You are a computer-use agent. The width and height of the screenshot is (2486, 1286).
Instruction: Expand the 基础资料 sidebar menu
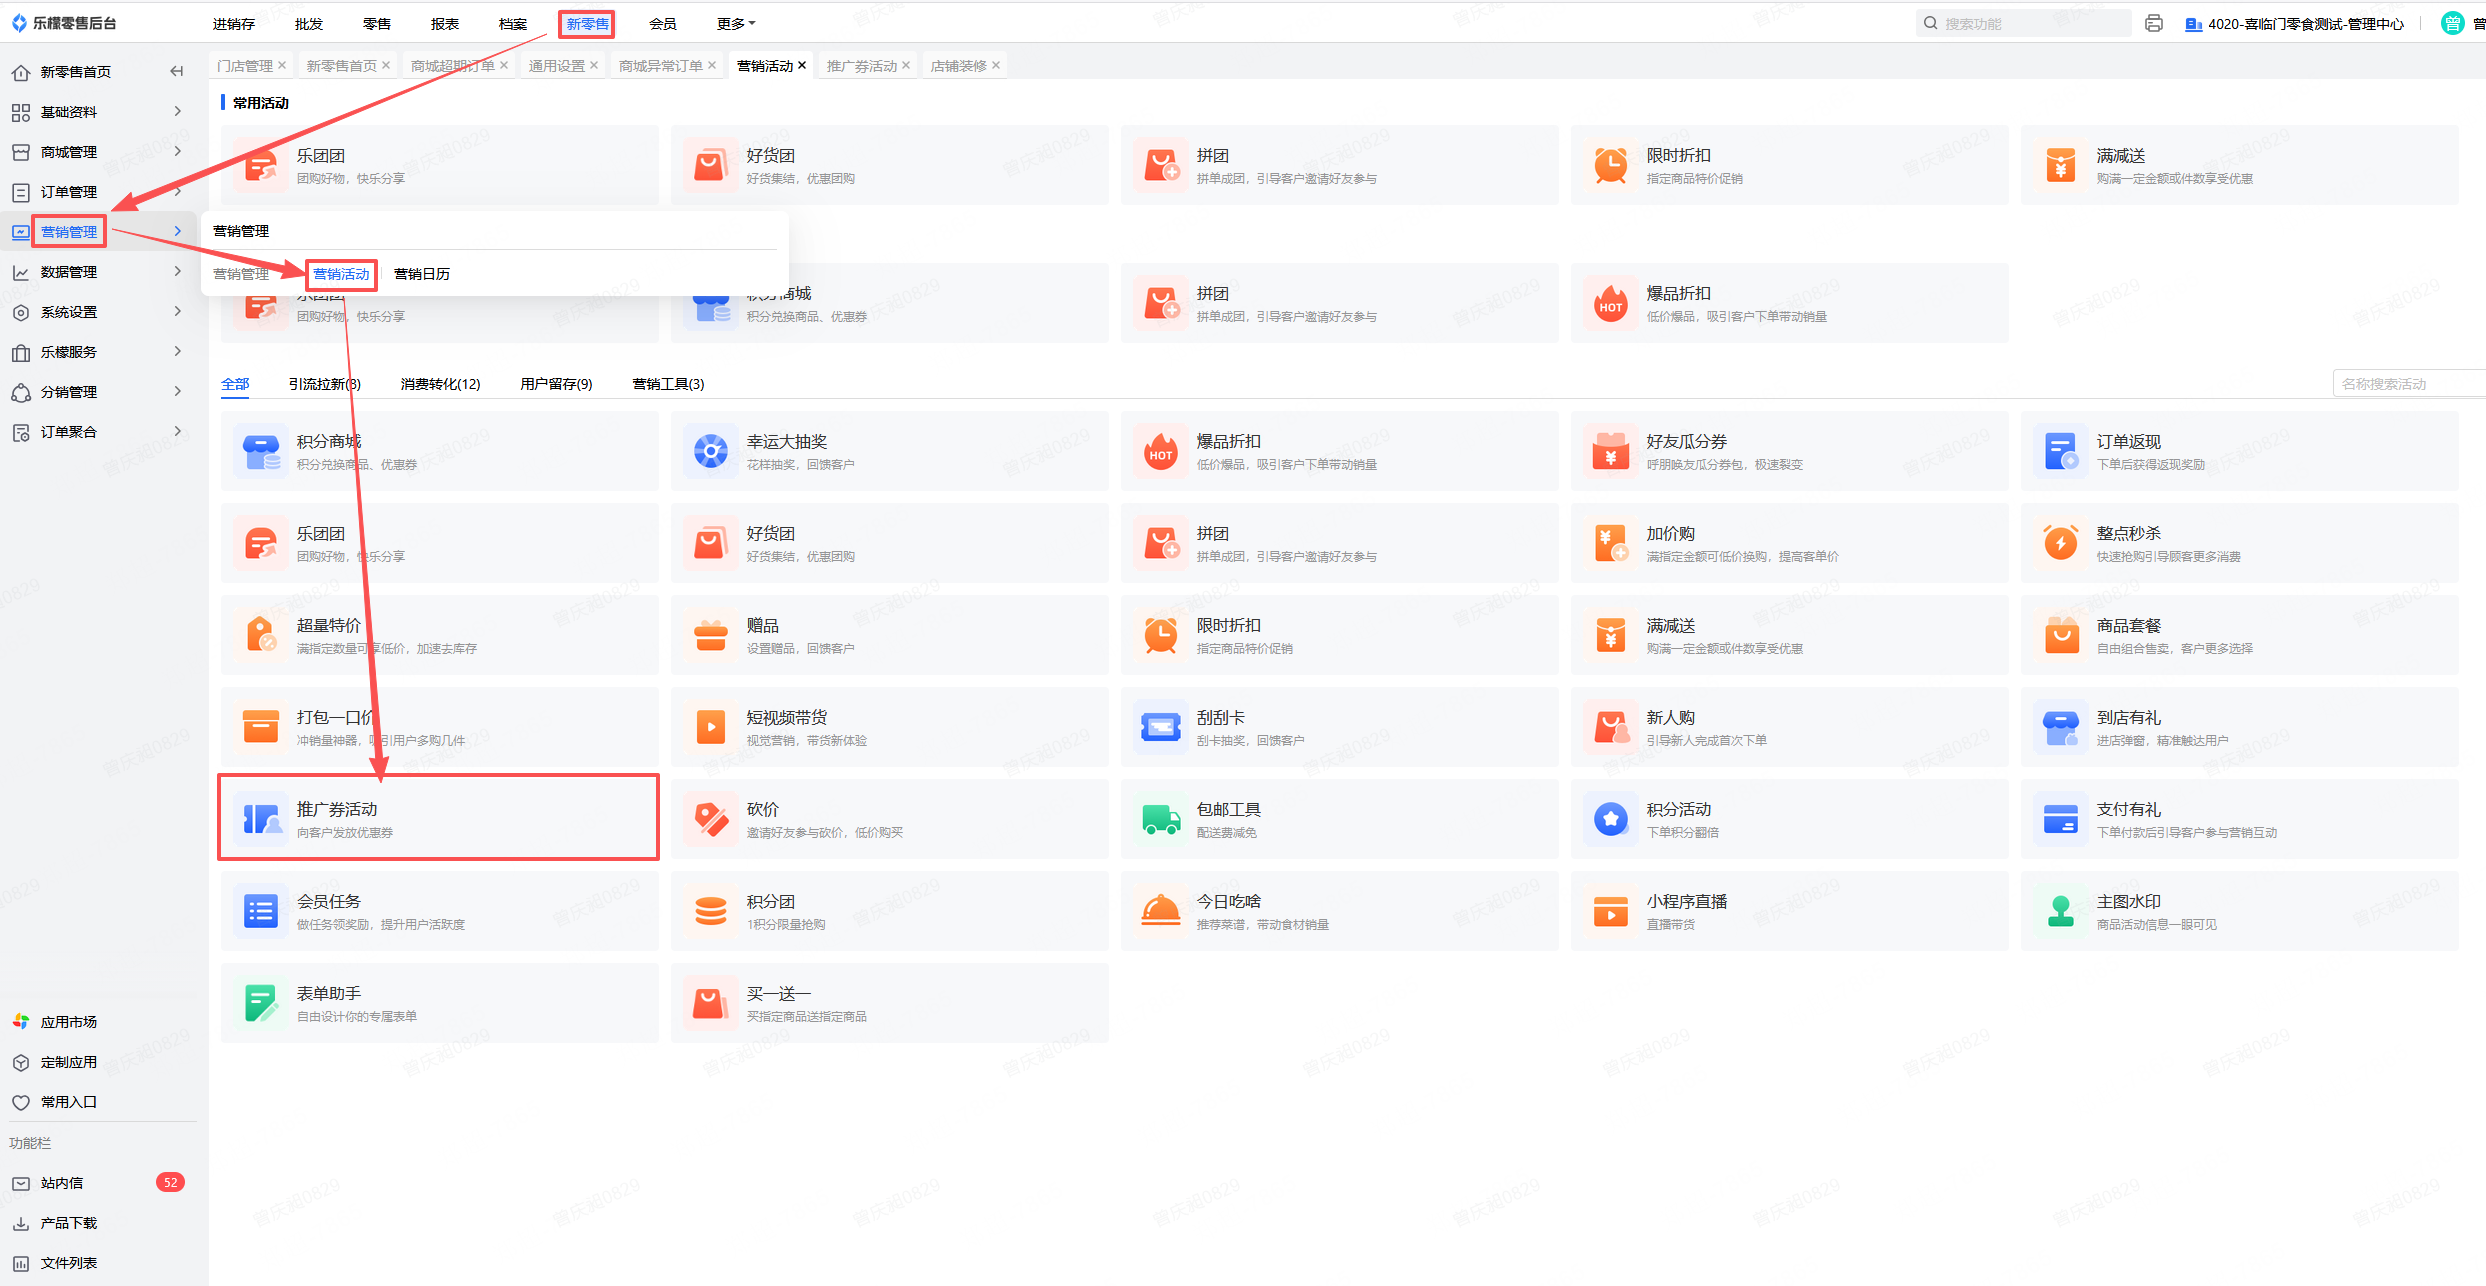69,112
